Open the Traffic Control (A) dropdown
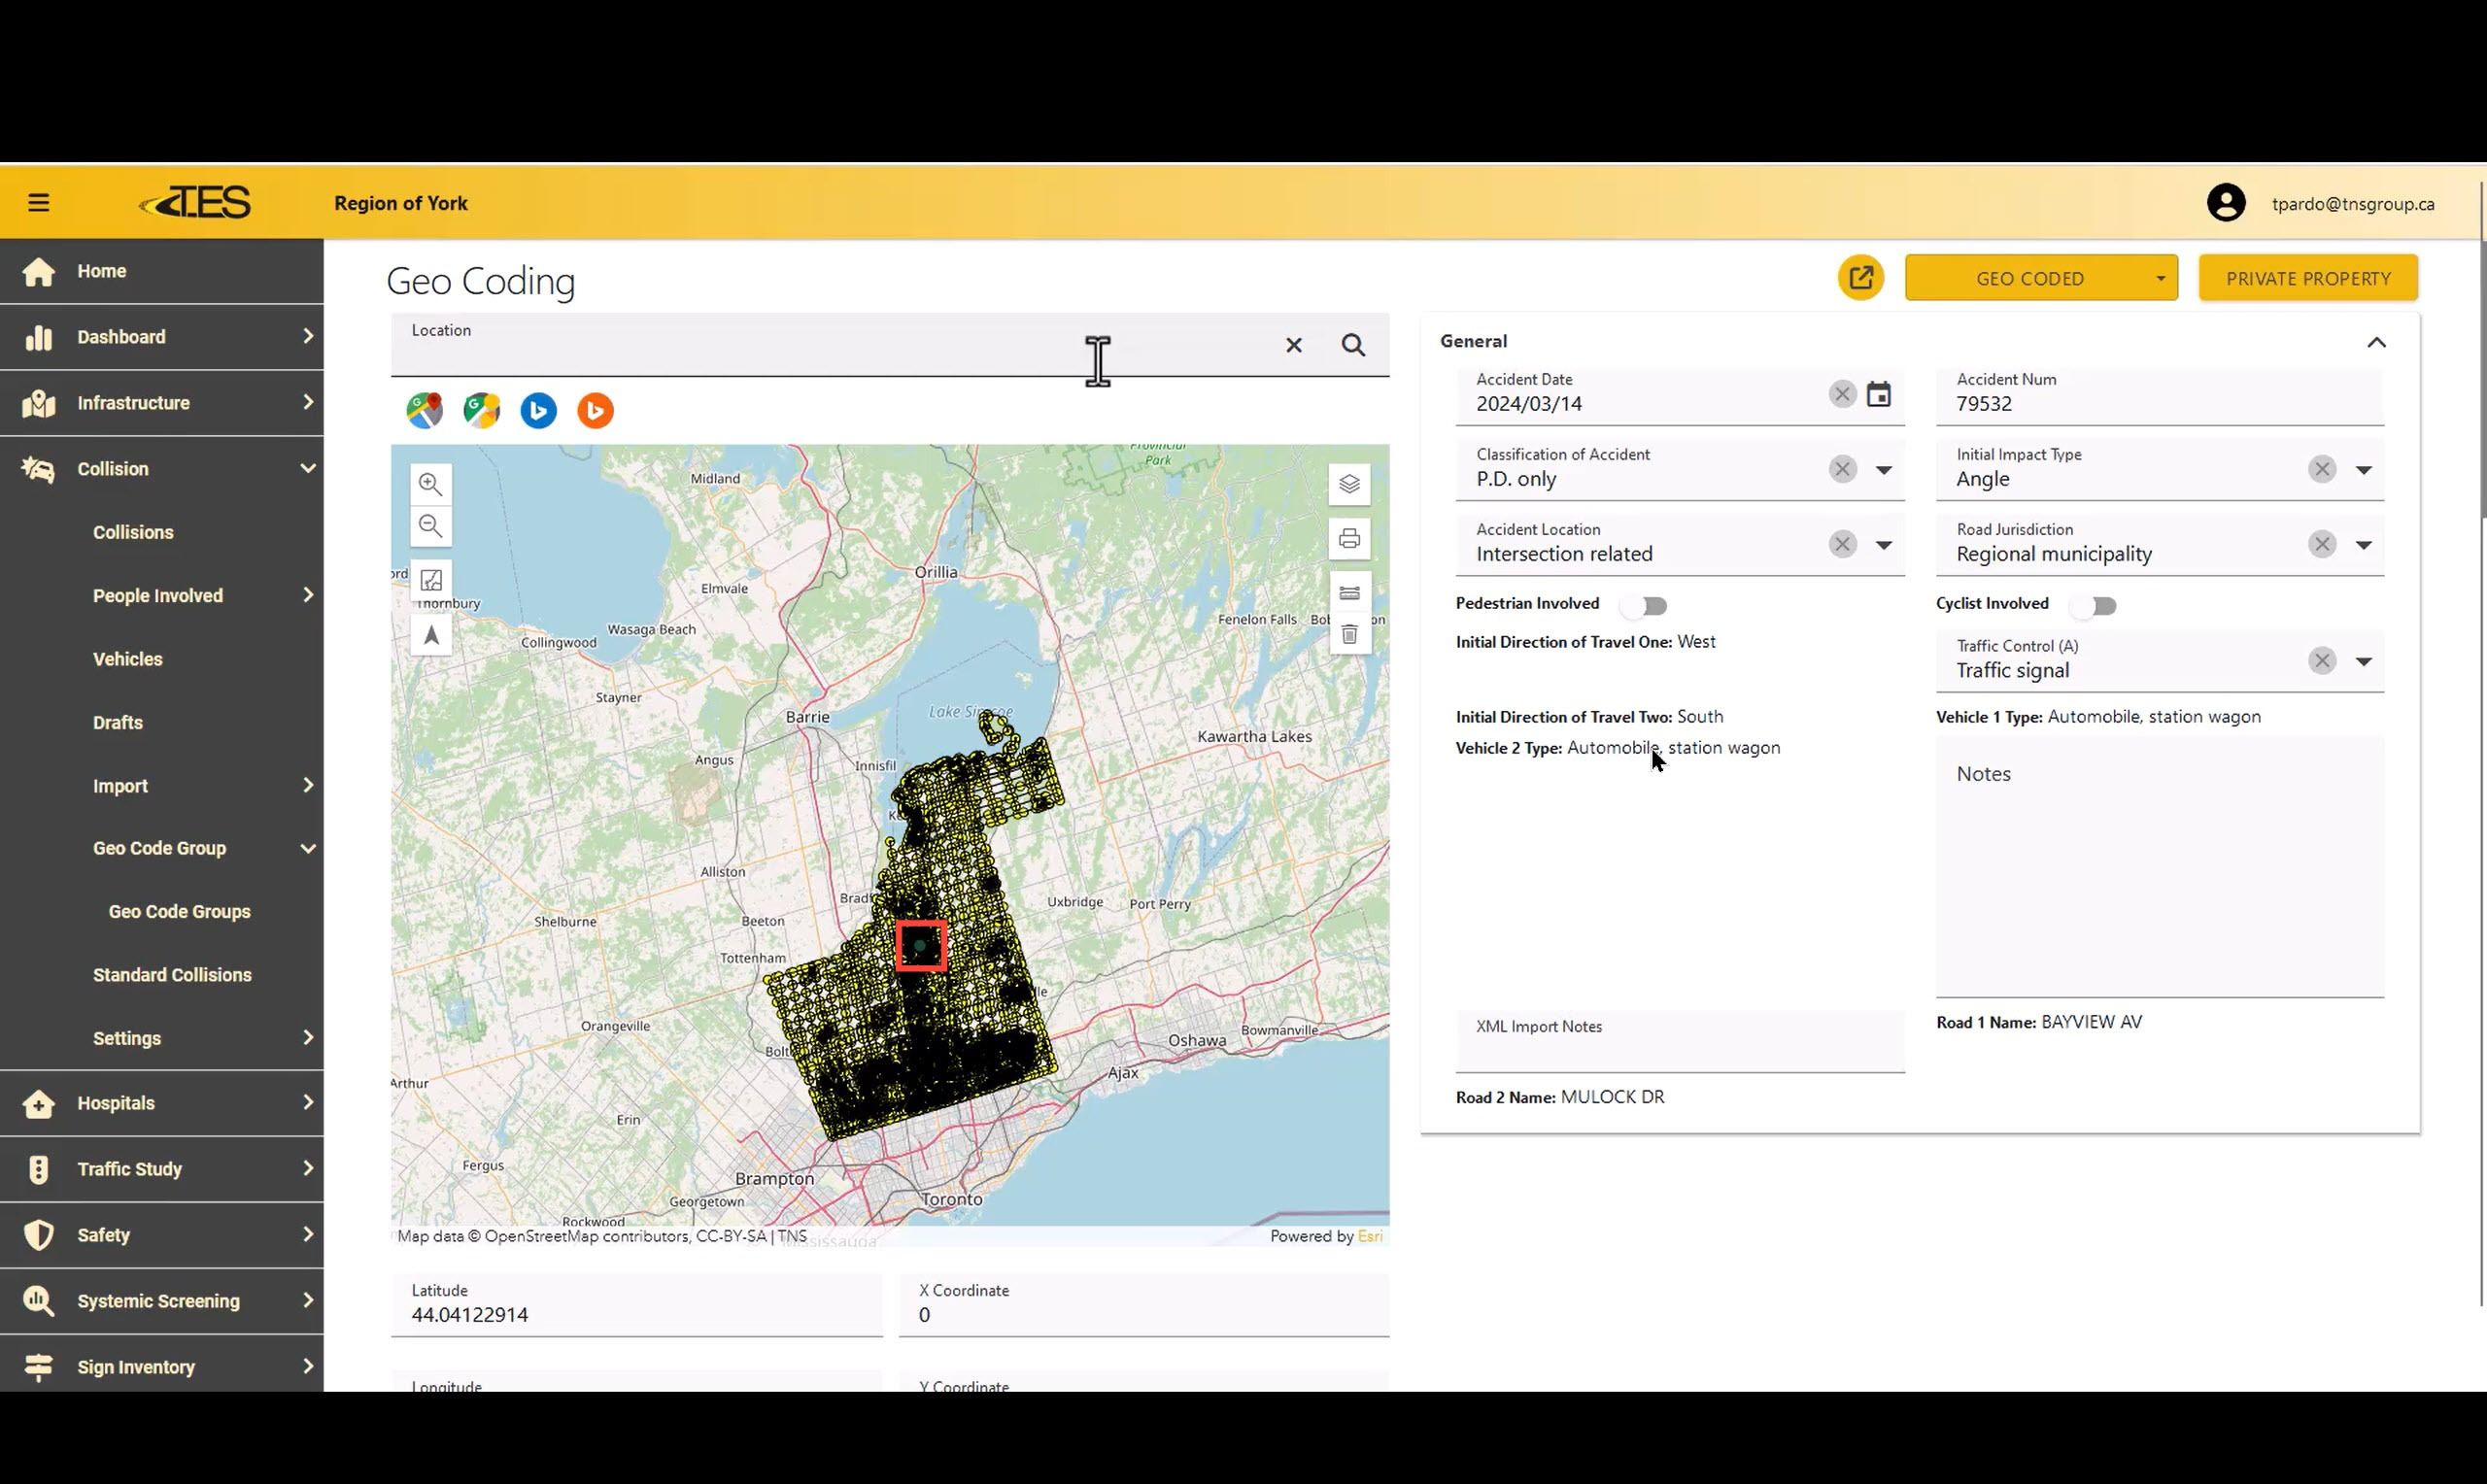The width and height of the screenshot is (2487, 1484). tap(2363, 661)
